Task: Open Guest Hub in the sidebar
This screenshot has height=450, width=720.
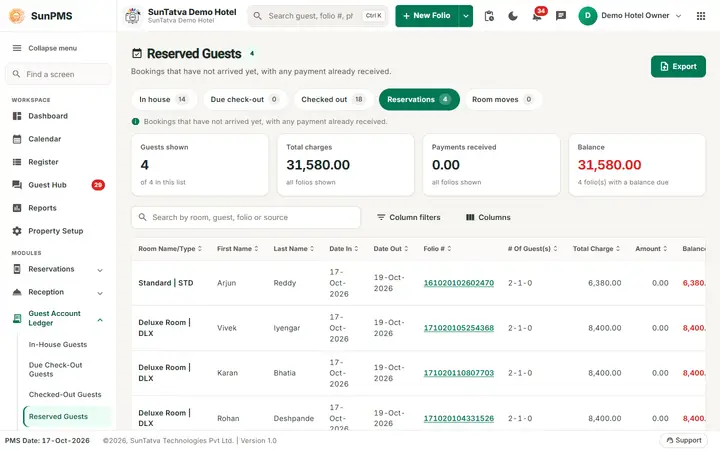Action: click(x=58, y=185)
